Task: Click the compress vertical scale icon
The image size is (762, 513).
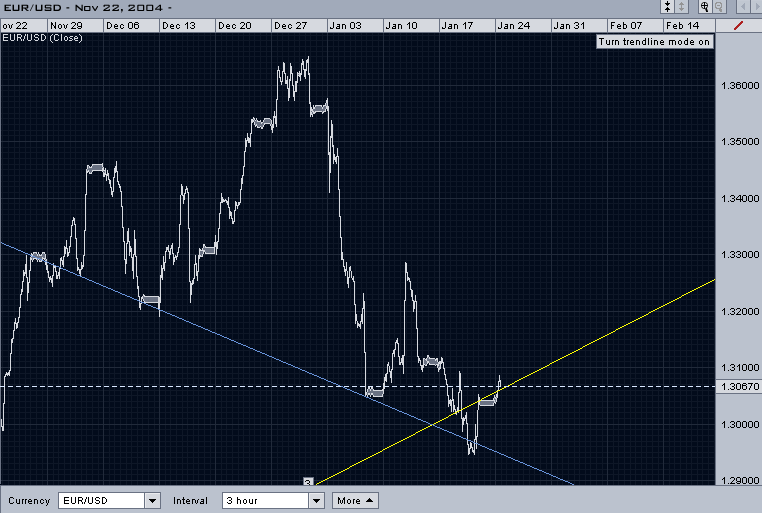Action: 668,7
